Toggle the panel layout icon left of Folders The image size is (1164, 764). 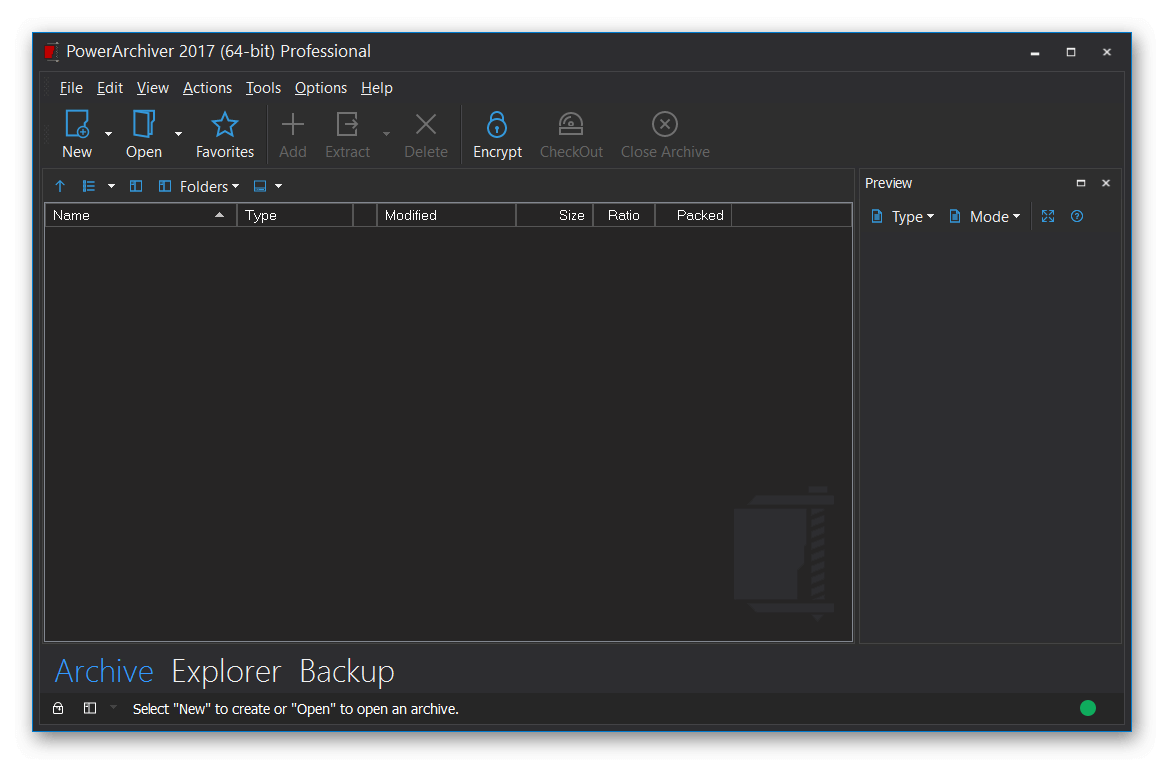pos(136,186)
